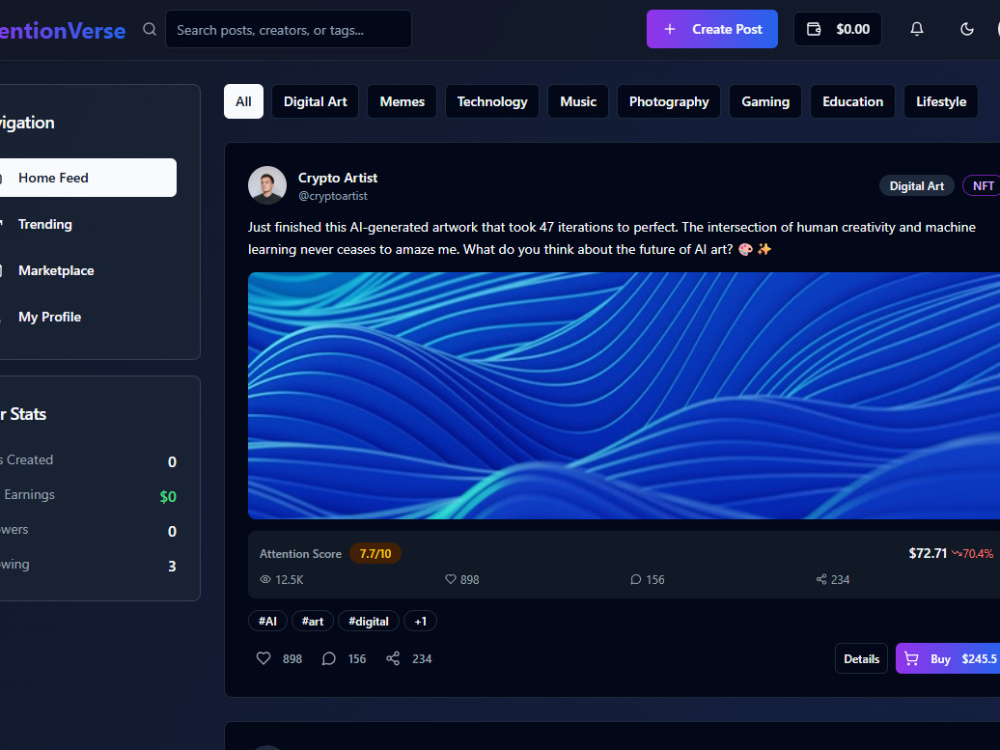
Task: Click the #art tag
Action: (312, 621)
